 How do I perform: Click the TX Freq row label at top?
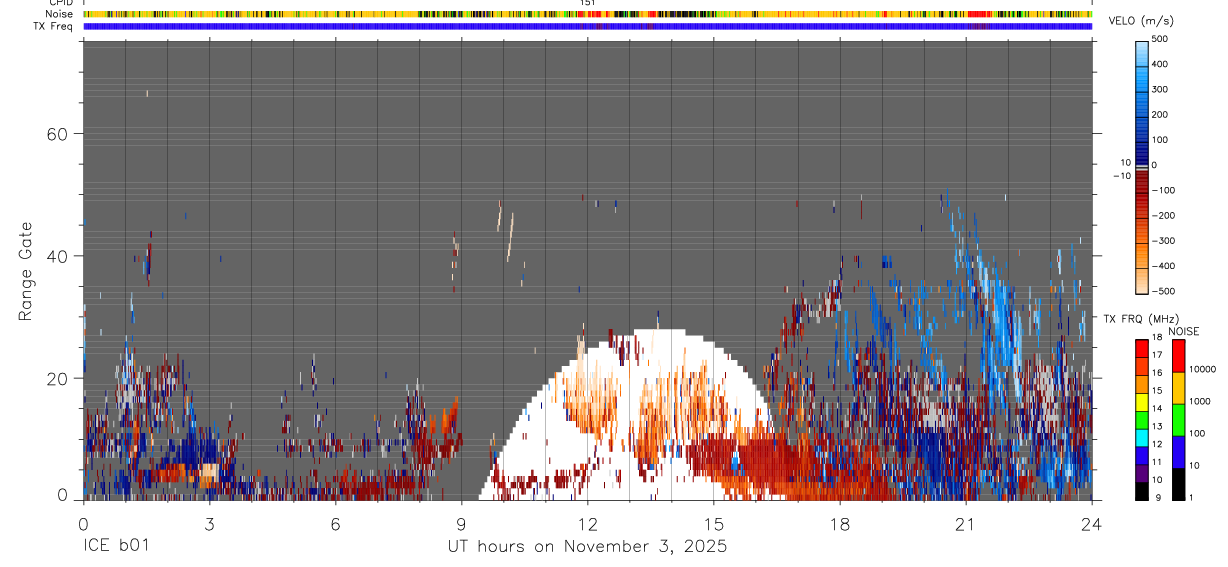click(54, 26)
